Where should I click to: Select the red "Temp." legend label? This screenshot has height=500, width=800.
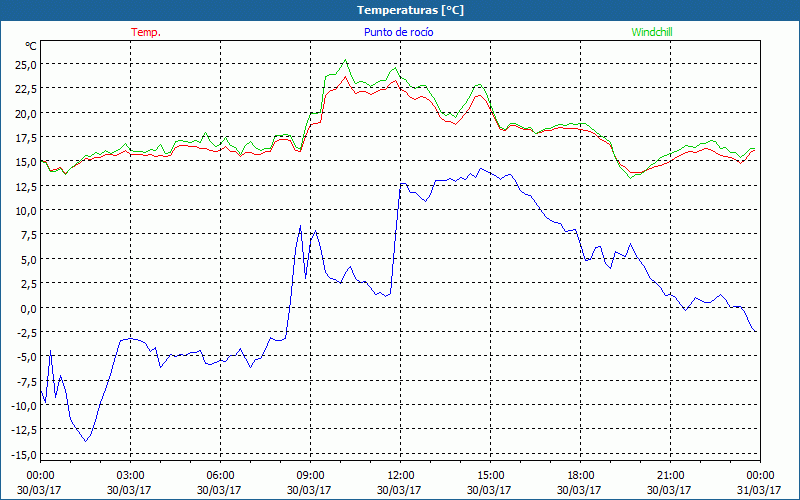coord(146,32)
